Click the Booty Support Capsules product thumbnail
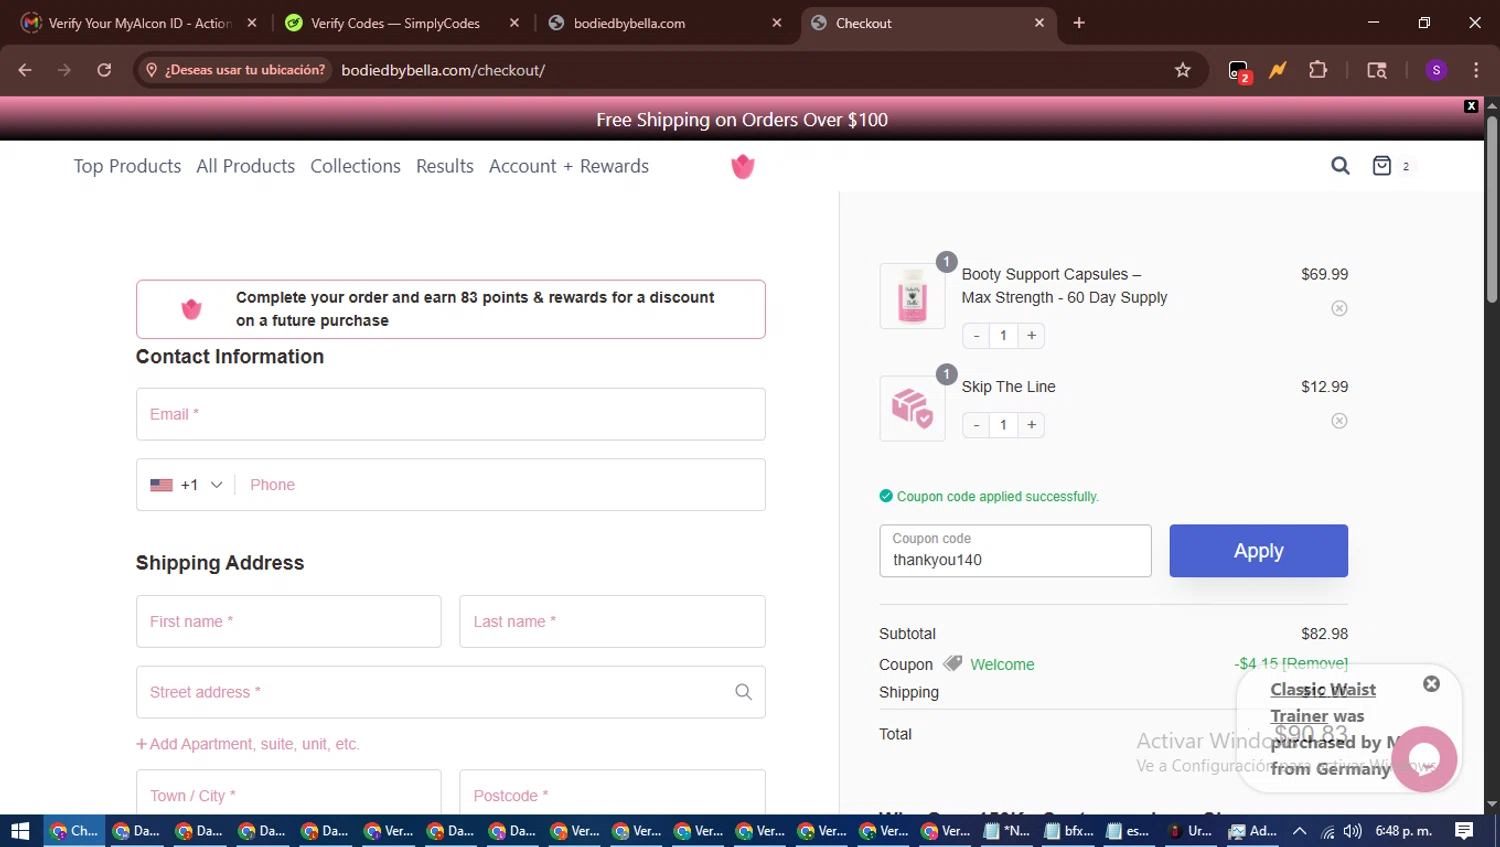 pos(912,296)
